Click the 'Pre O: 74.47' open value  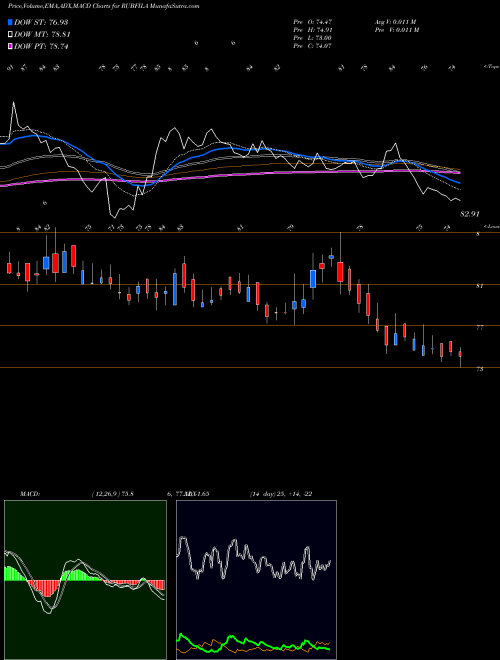[313, 21]
